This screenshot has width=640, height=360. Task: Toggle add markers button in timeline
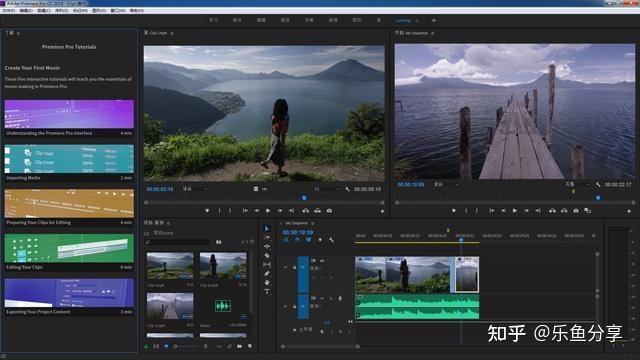(320, 240)
